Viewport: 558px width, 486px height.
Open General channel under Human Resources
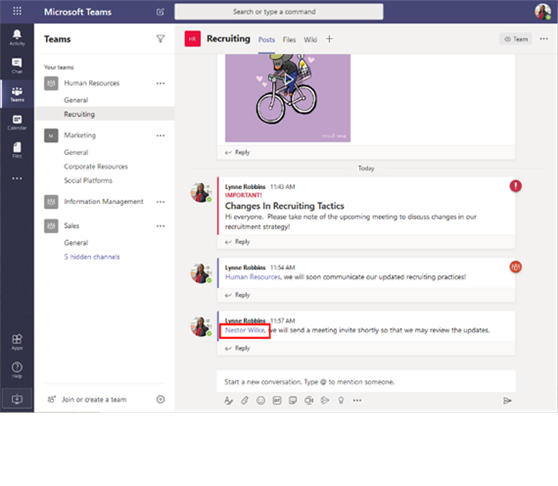coord(76,100)
